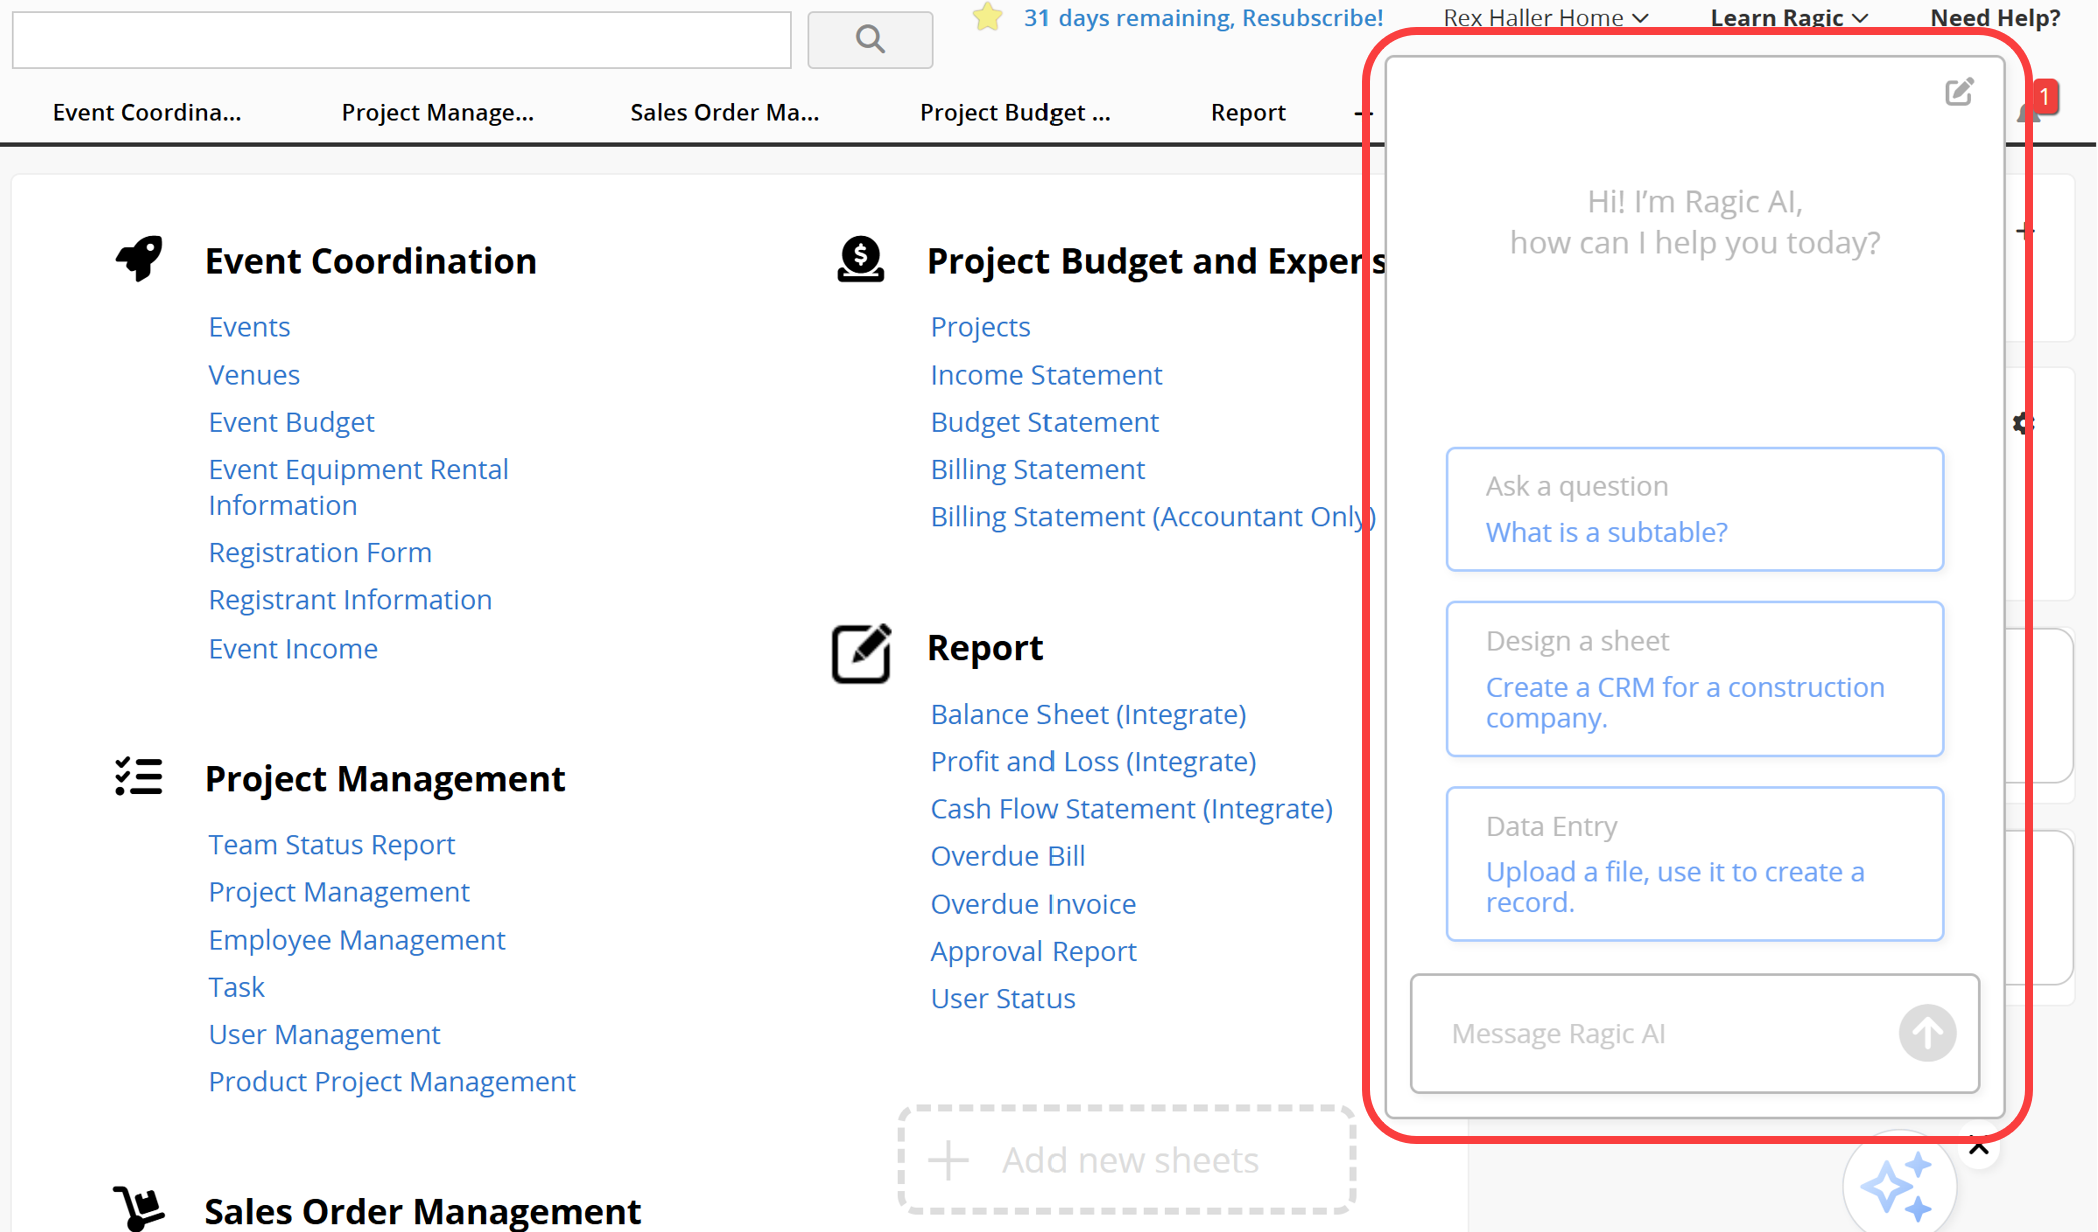Image resolution: width=2098 pixels, height=1232 pixels.
Task: Open the Projects sheet
Action: 980,327
